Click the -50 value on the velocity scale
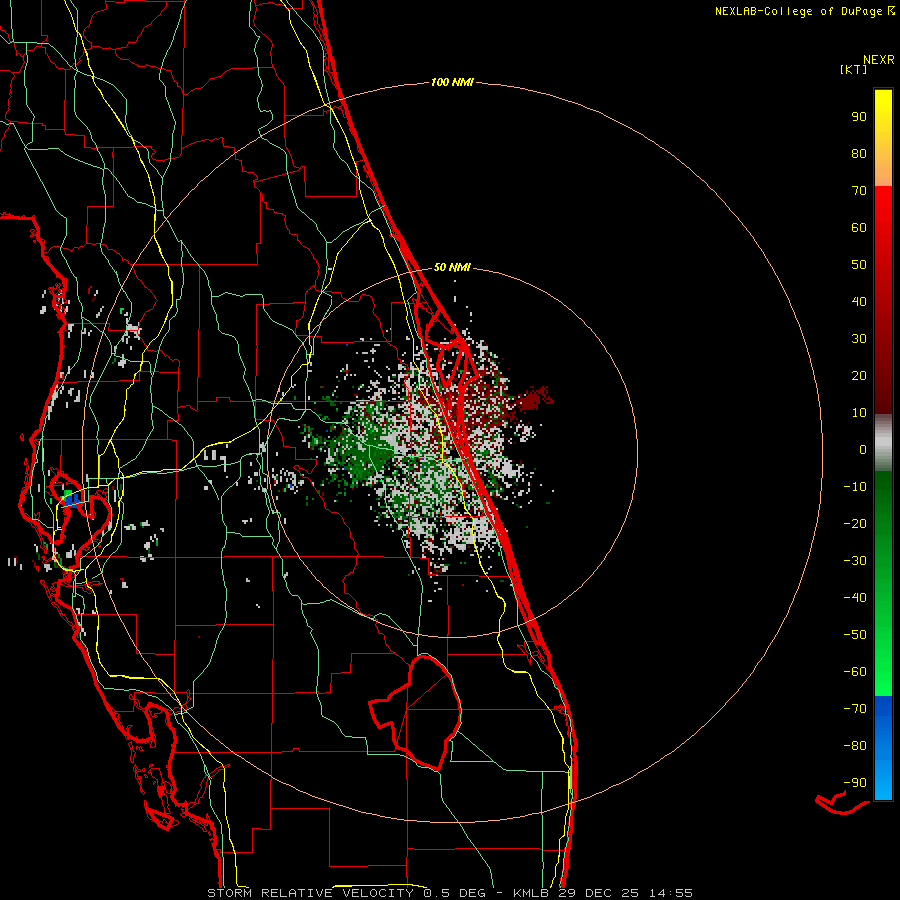900x900 pixels. pos(855,635)
